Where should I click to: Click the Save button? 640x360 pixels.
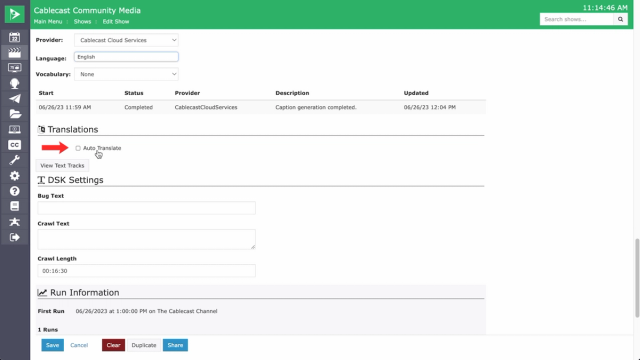(52, 345)
